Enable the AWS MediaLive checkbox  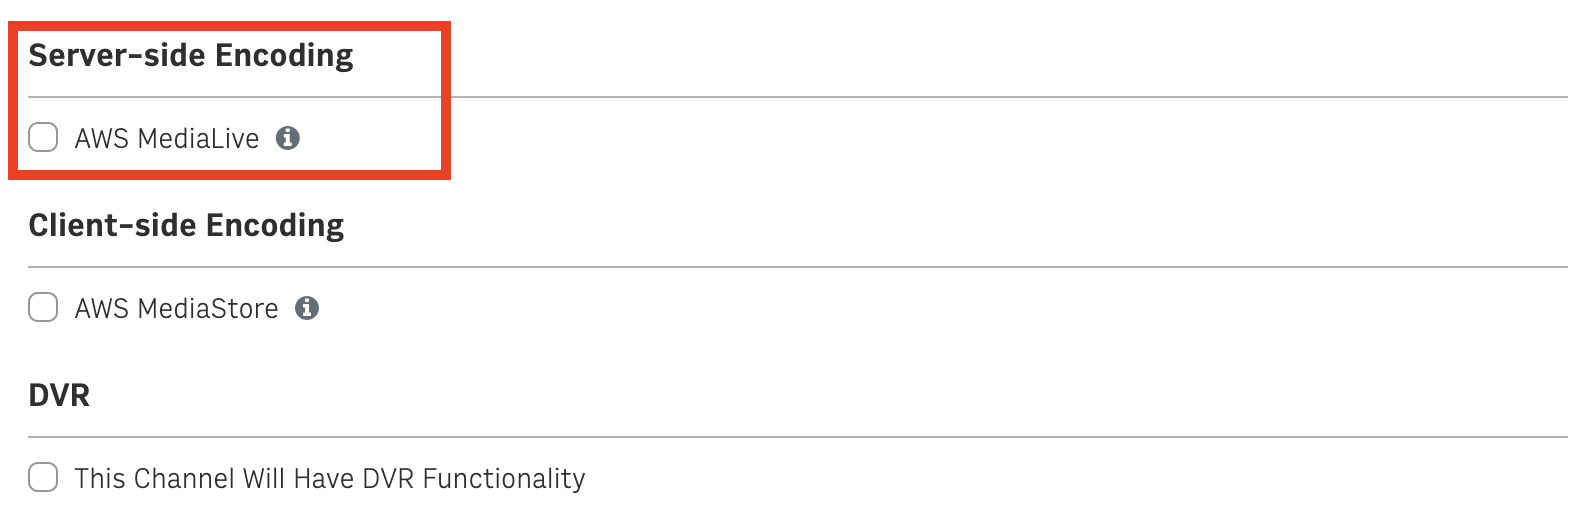point(43,137)
